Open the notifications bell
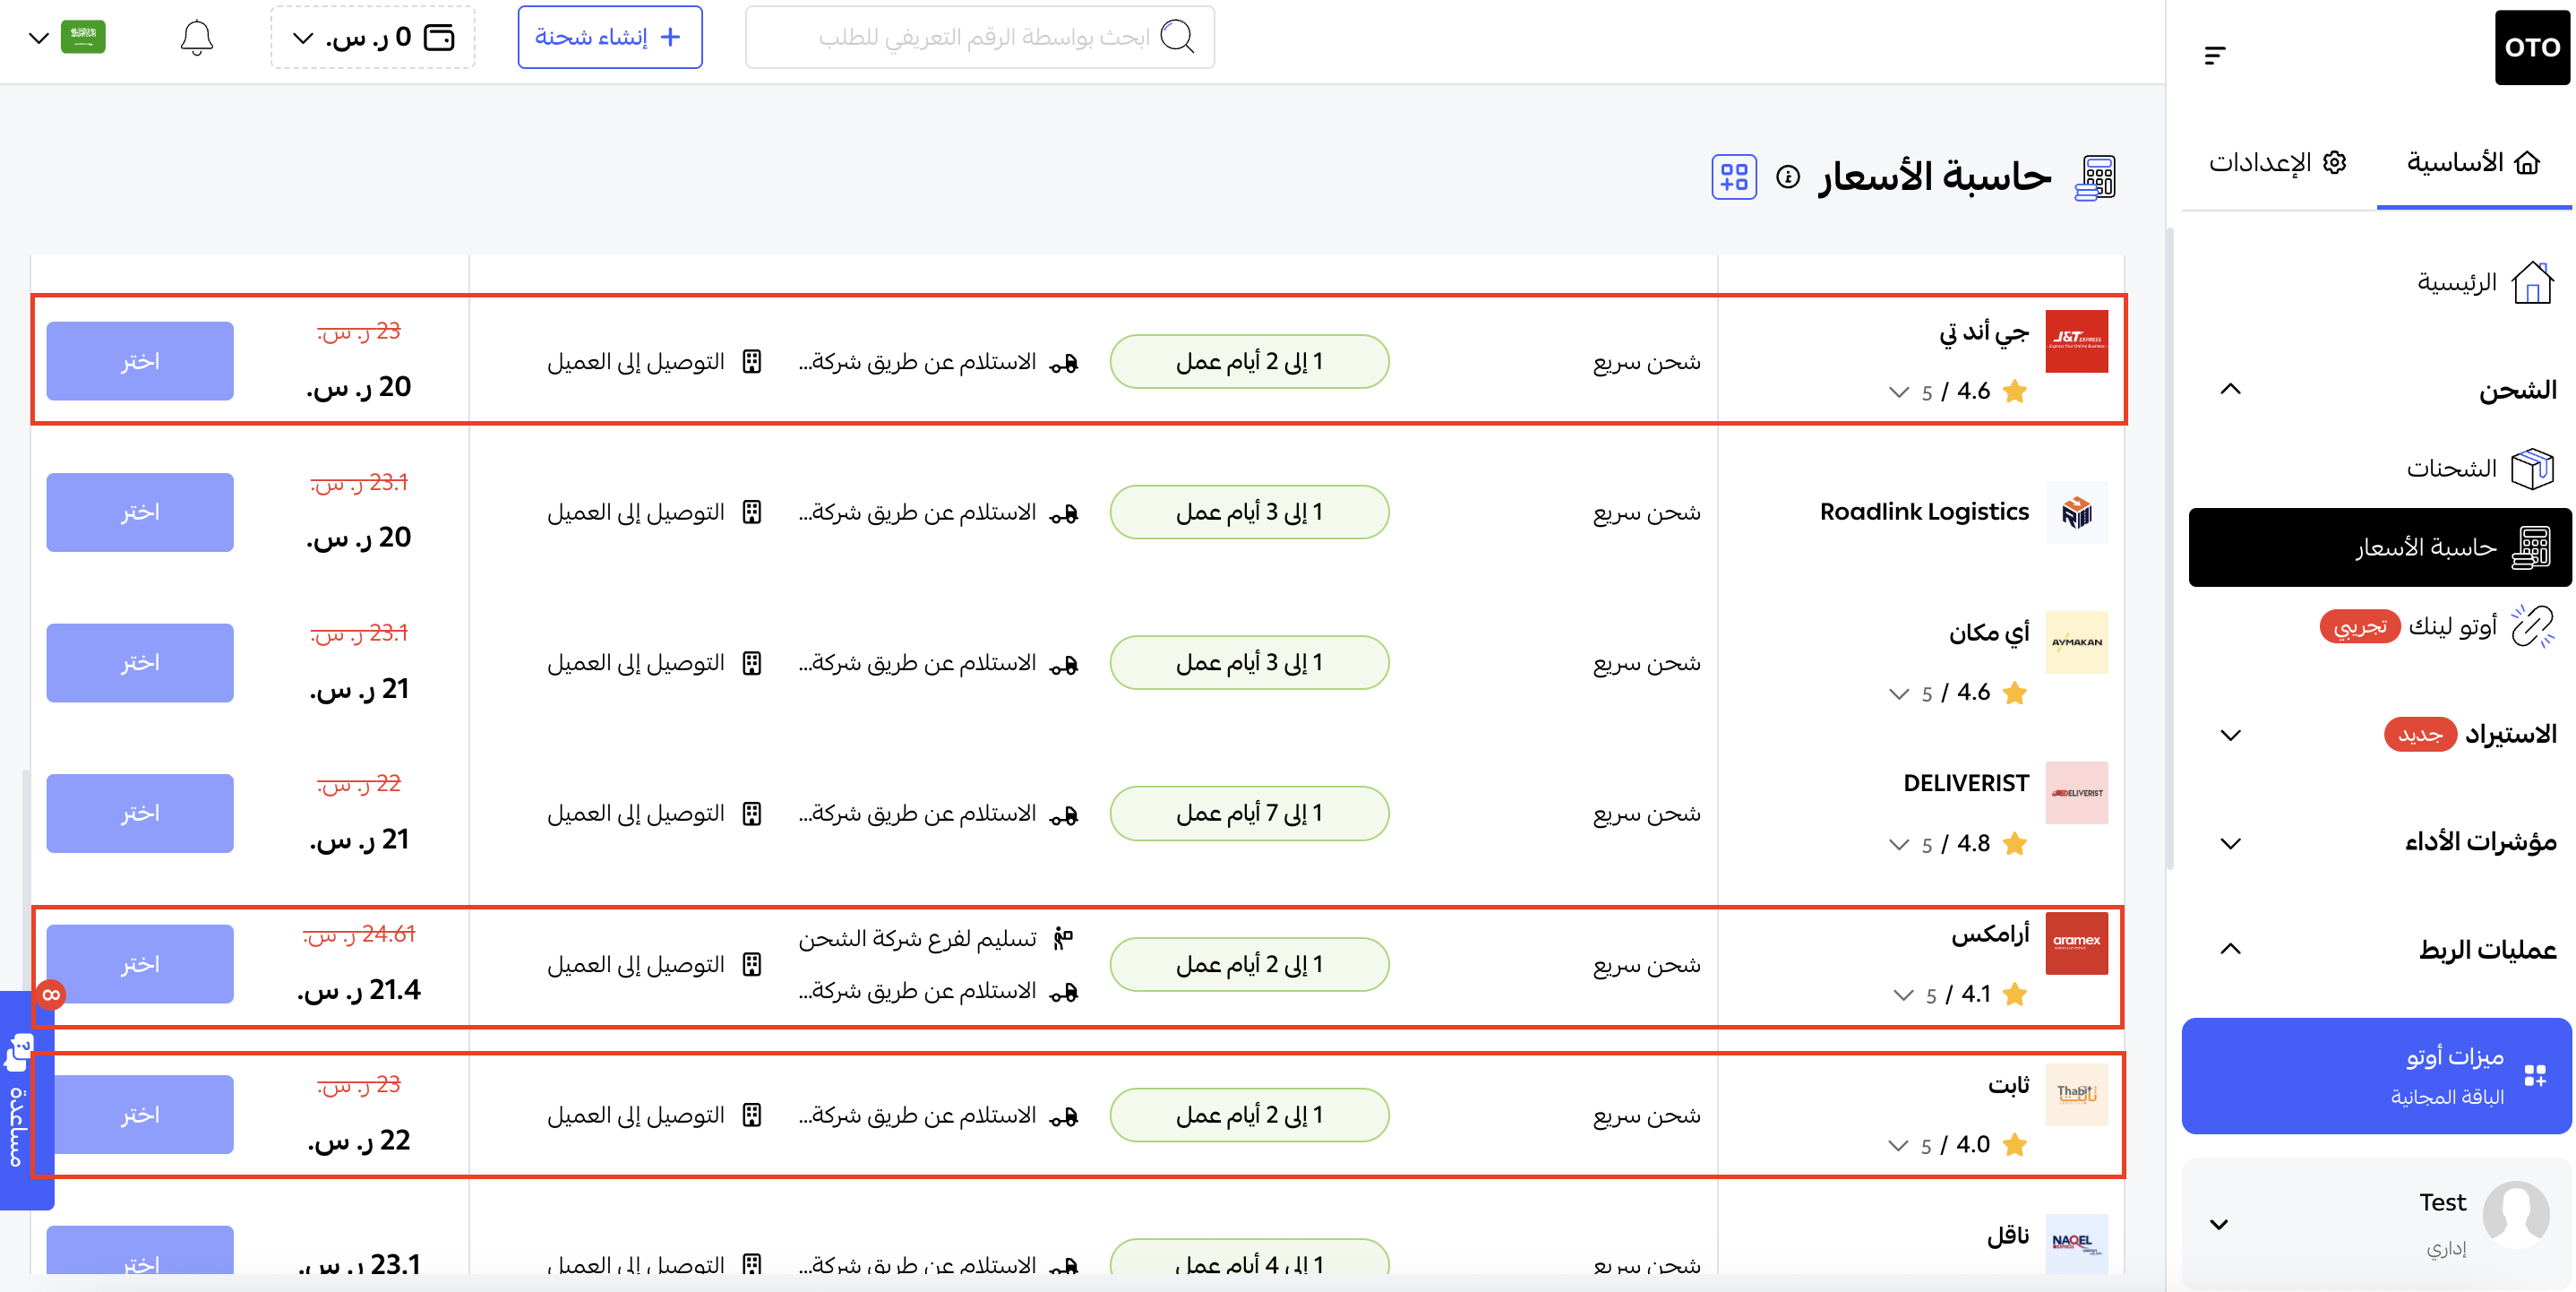 tap(197, 38)
